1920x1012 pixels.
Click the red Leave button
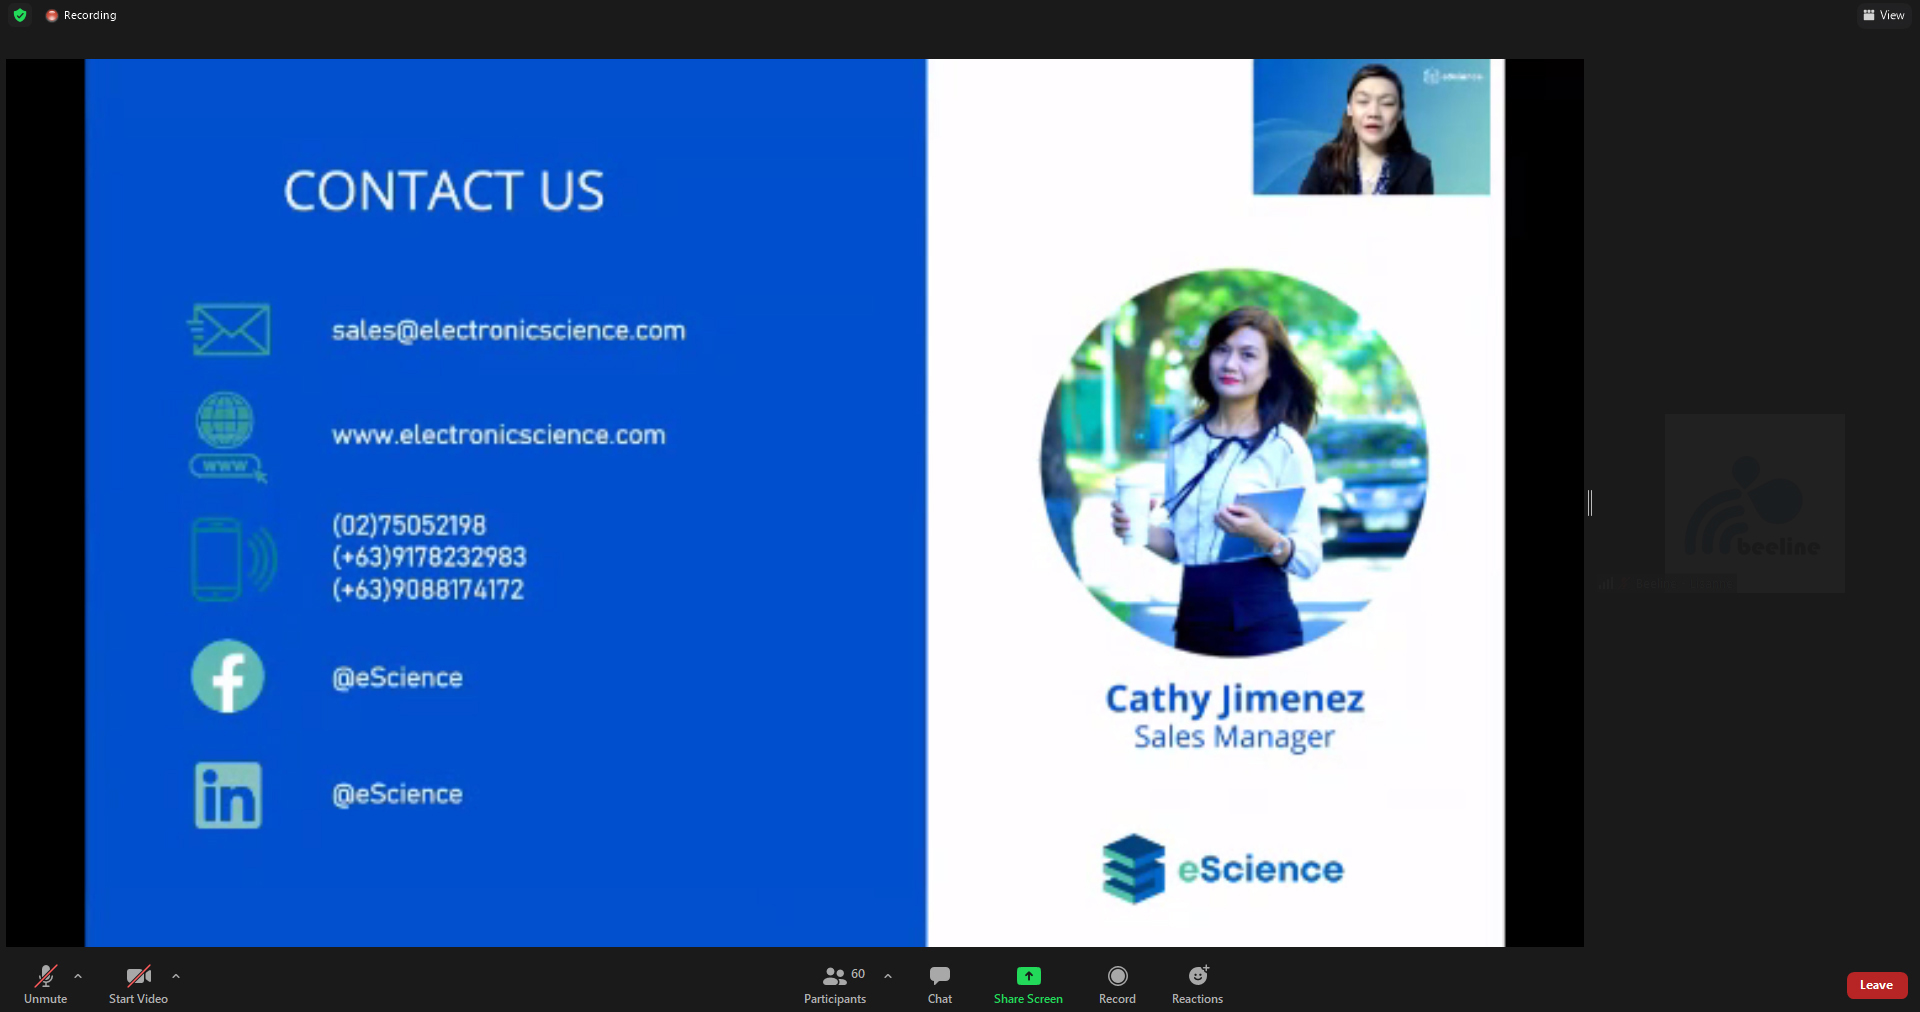point(1876,985)
